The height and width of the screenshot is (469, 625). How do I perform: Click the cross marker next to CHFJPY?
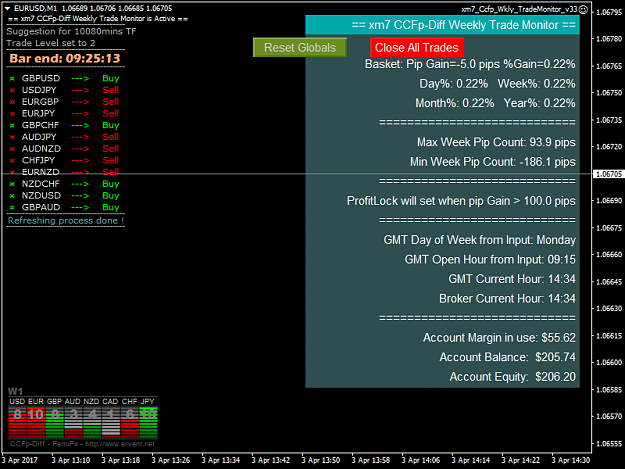pyautogui.click(x=12, y=161)
